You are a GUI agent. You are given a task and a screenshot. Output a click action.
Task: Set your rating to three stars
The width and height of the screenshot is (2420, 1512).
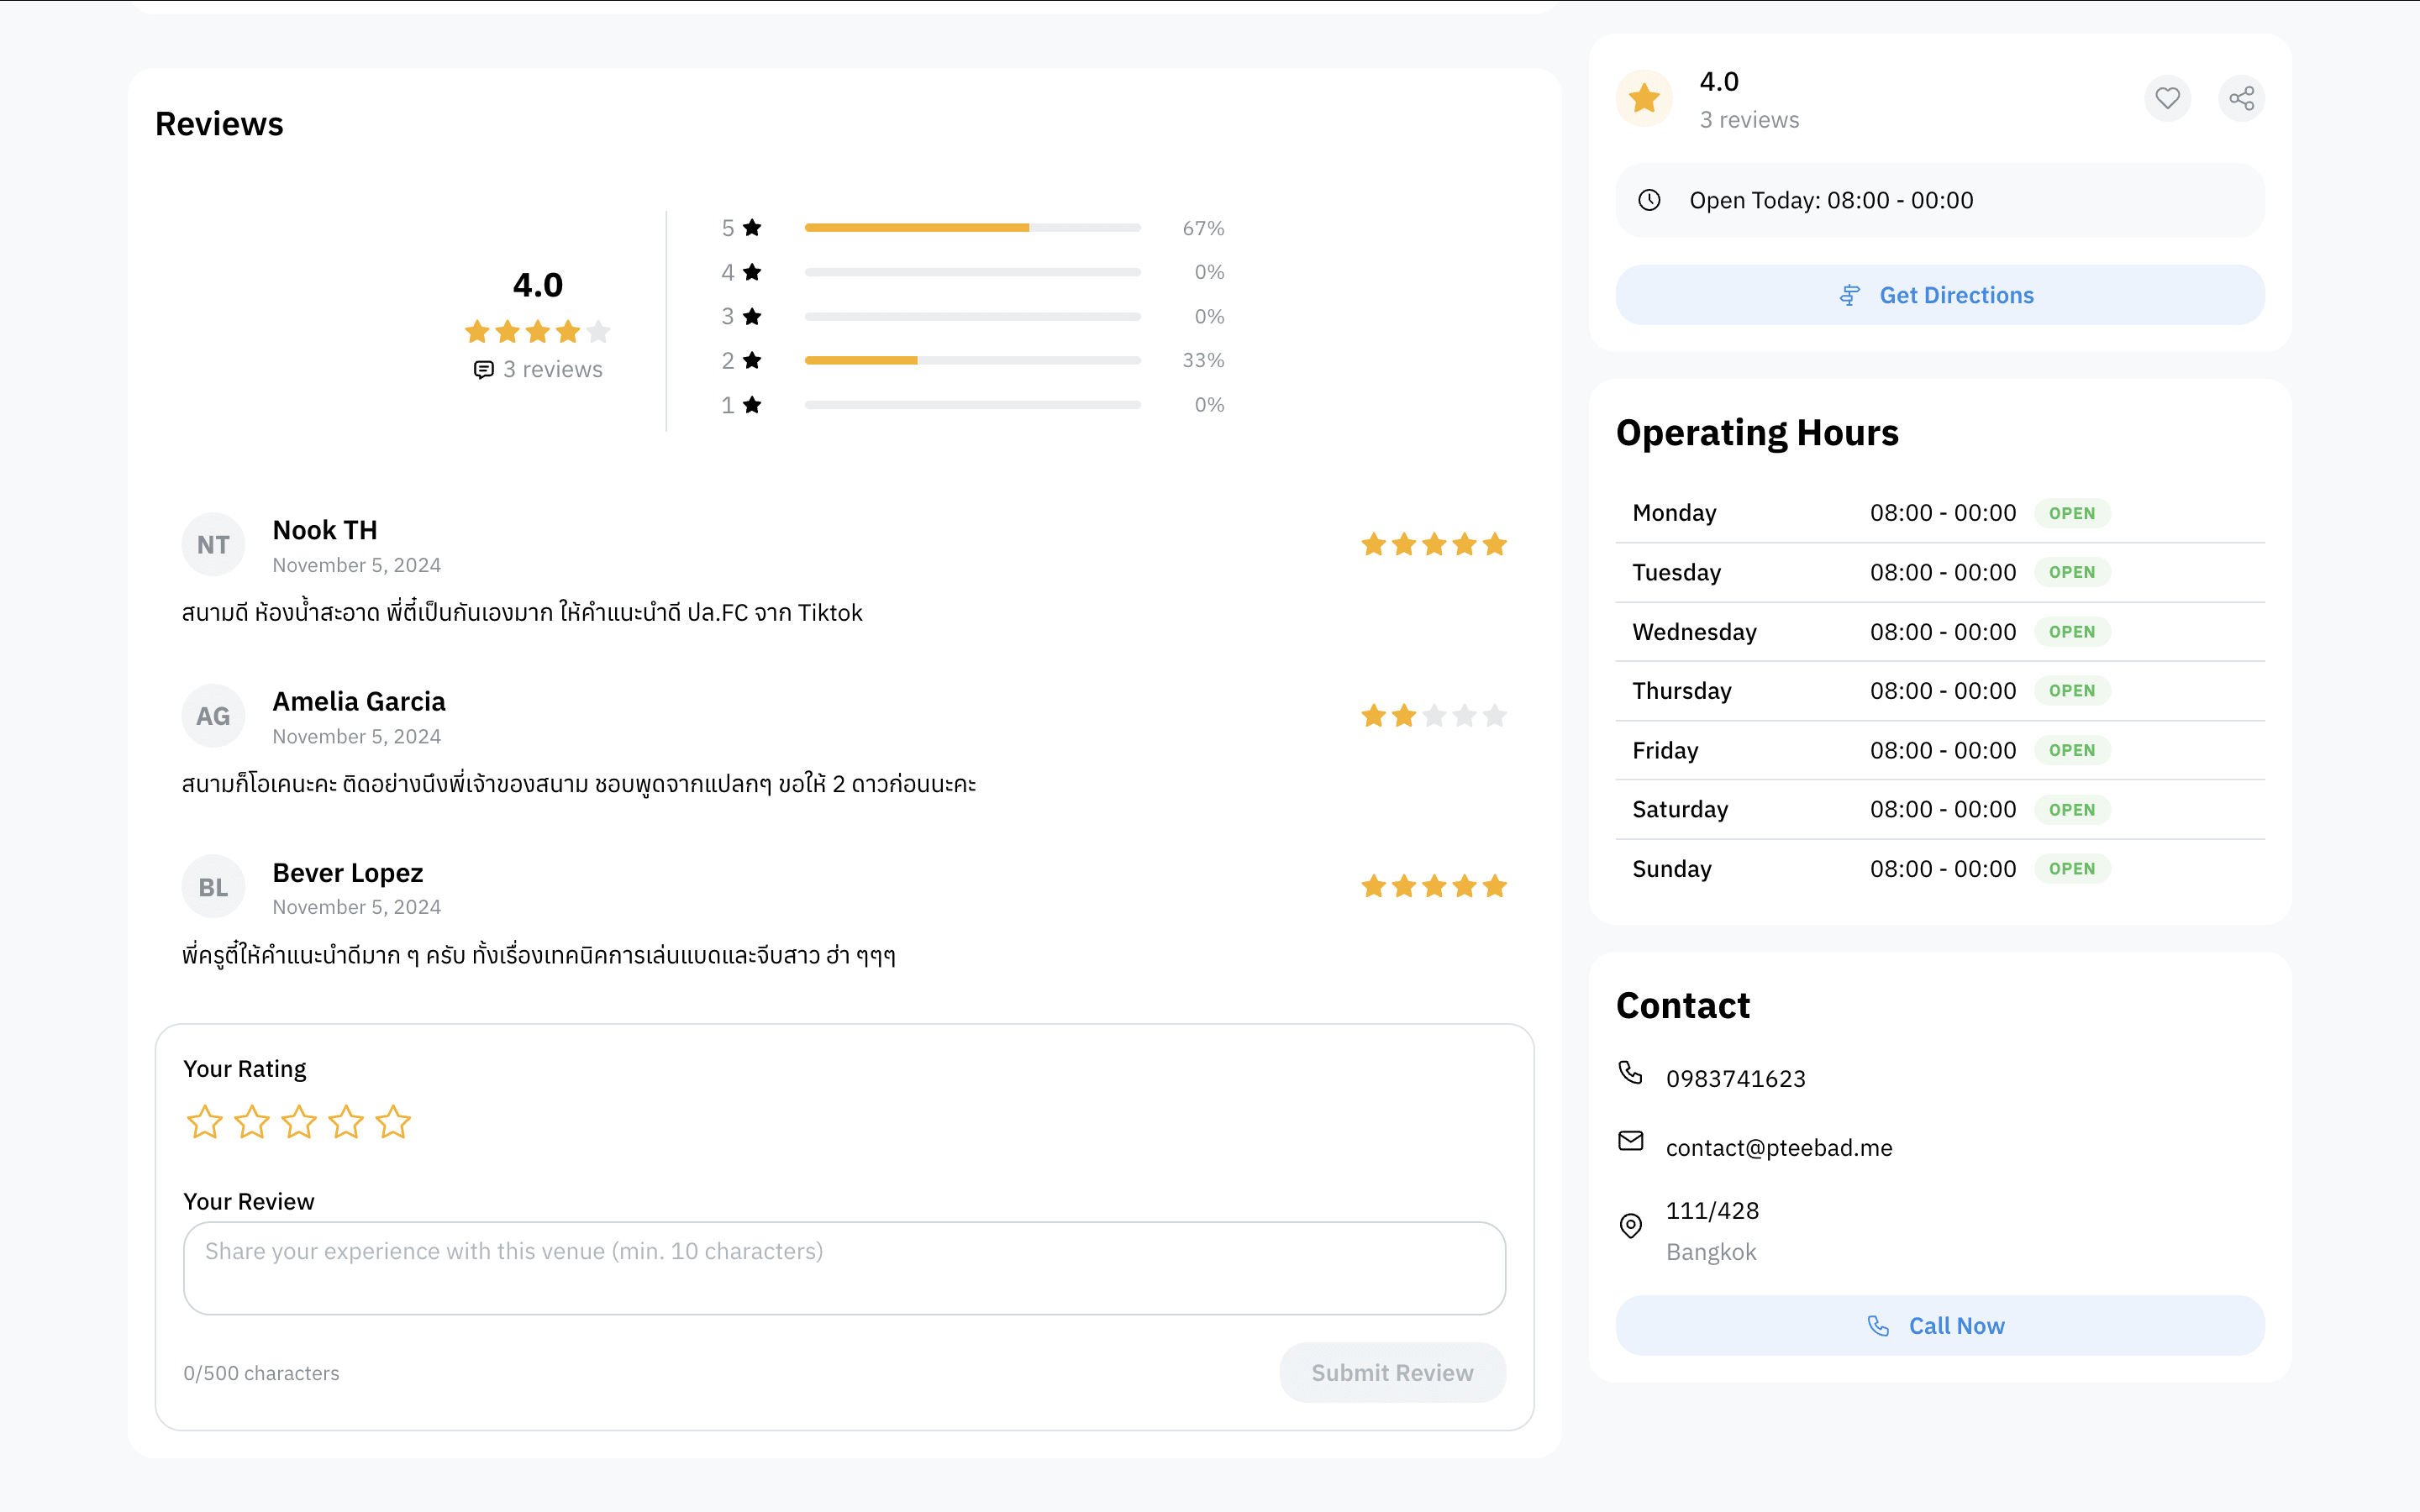[x=299, y=1122]
